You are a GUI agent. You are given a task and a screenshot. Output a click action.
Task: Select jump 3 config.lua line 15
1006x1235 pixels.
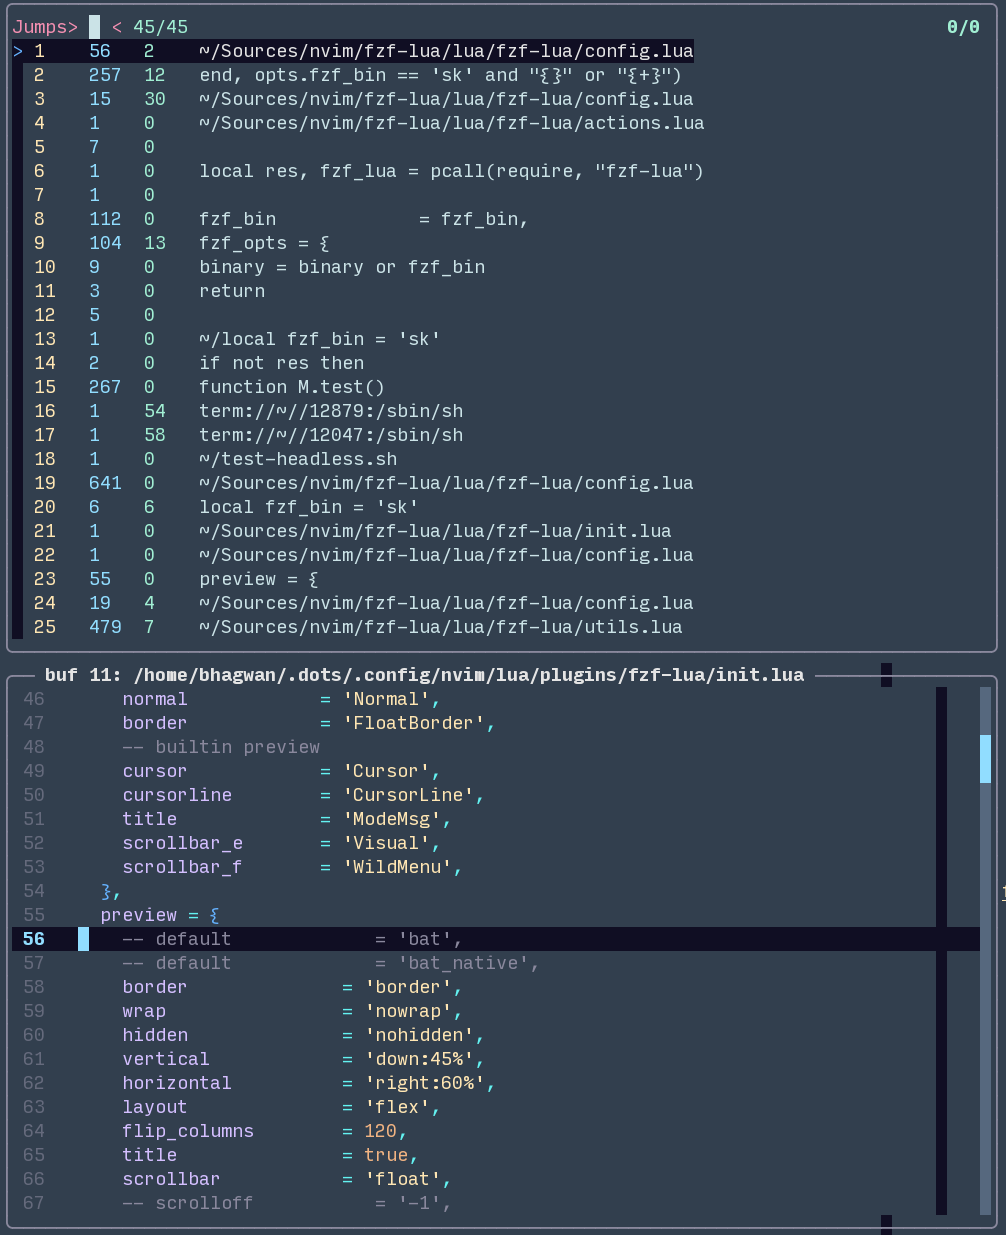[364, 99]
